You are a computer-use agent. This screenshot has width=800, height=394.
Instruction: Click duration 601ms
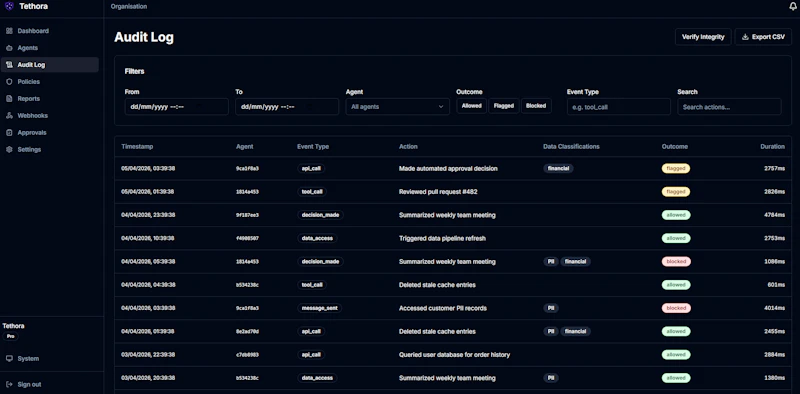coord(776,285)
